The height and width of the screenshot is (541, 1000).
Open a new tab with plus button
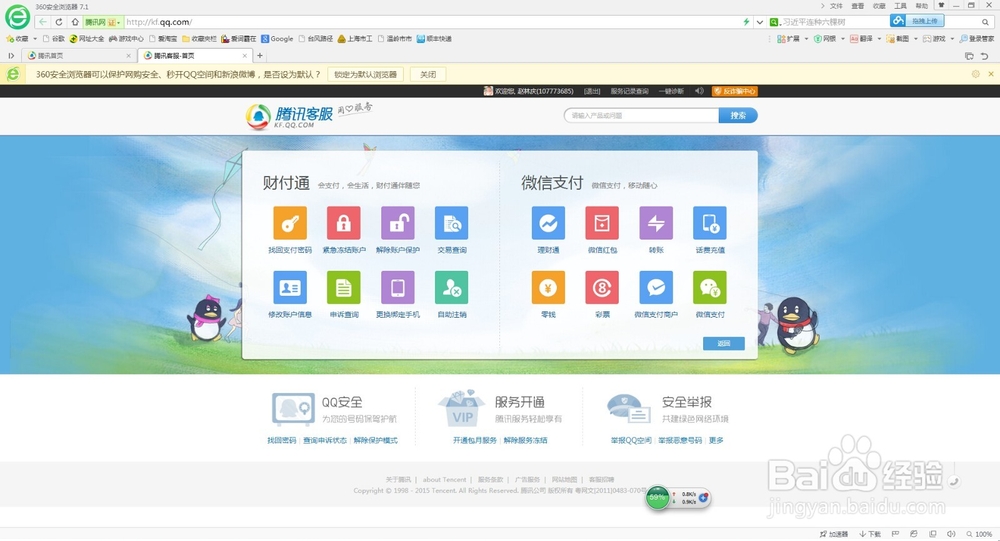tap(260, 56)
